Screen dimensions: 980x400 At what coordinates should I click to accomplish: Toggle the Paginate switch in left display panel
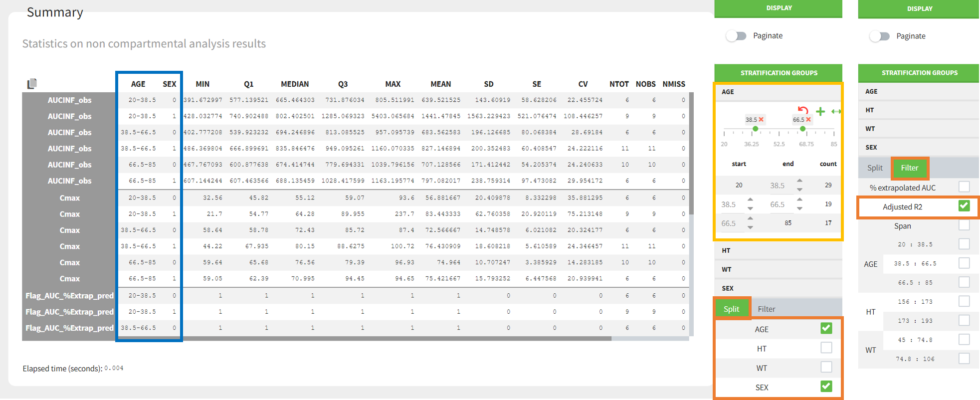click(737, 36)
